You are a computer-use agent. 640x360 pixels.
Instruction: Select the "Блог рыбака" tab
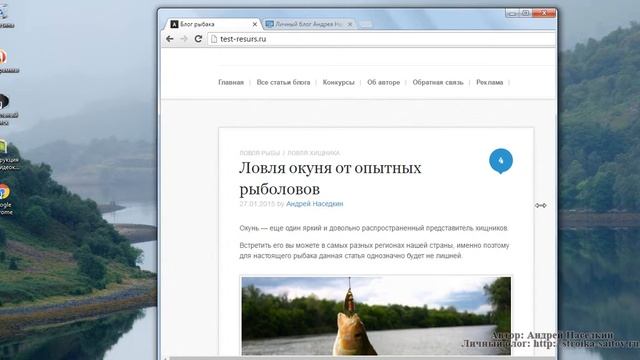[x=212, y=24]
